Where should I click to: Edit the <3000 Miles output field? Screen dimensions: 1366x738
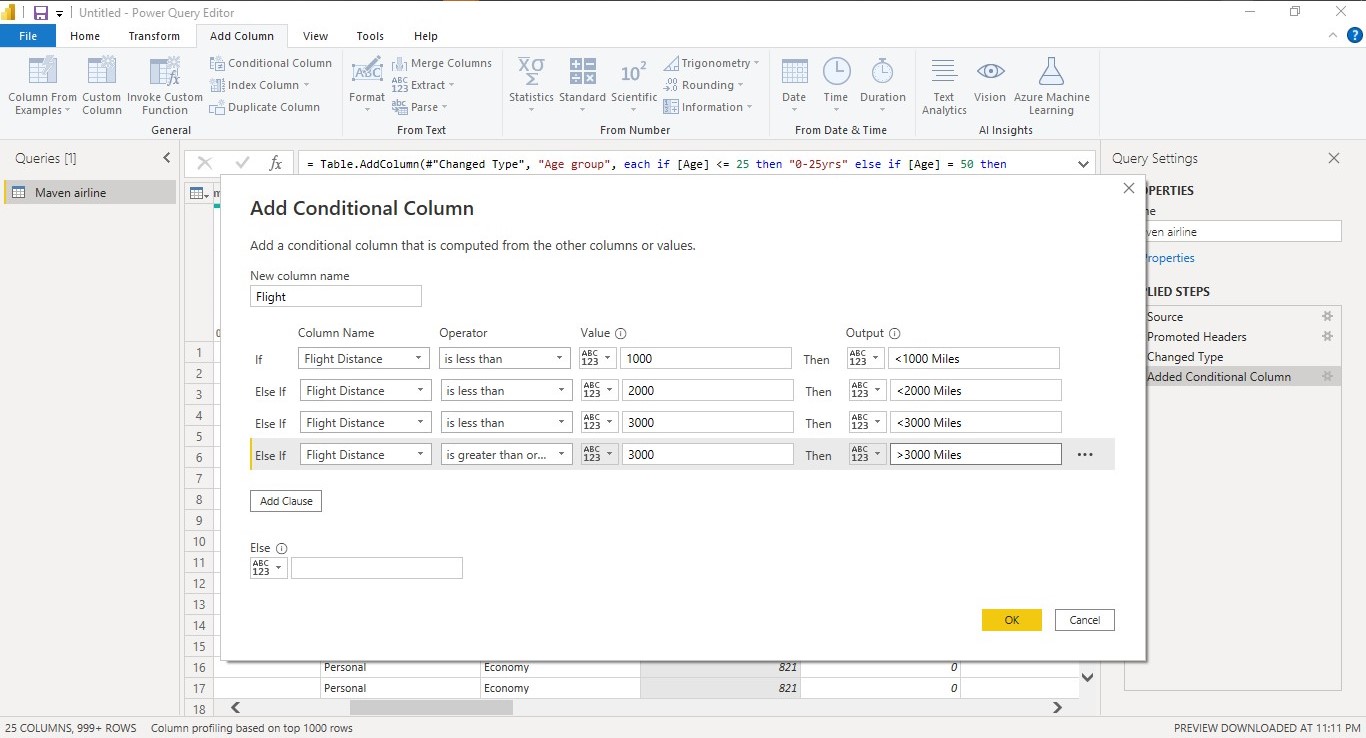click(975, 423)
